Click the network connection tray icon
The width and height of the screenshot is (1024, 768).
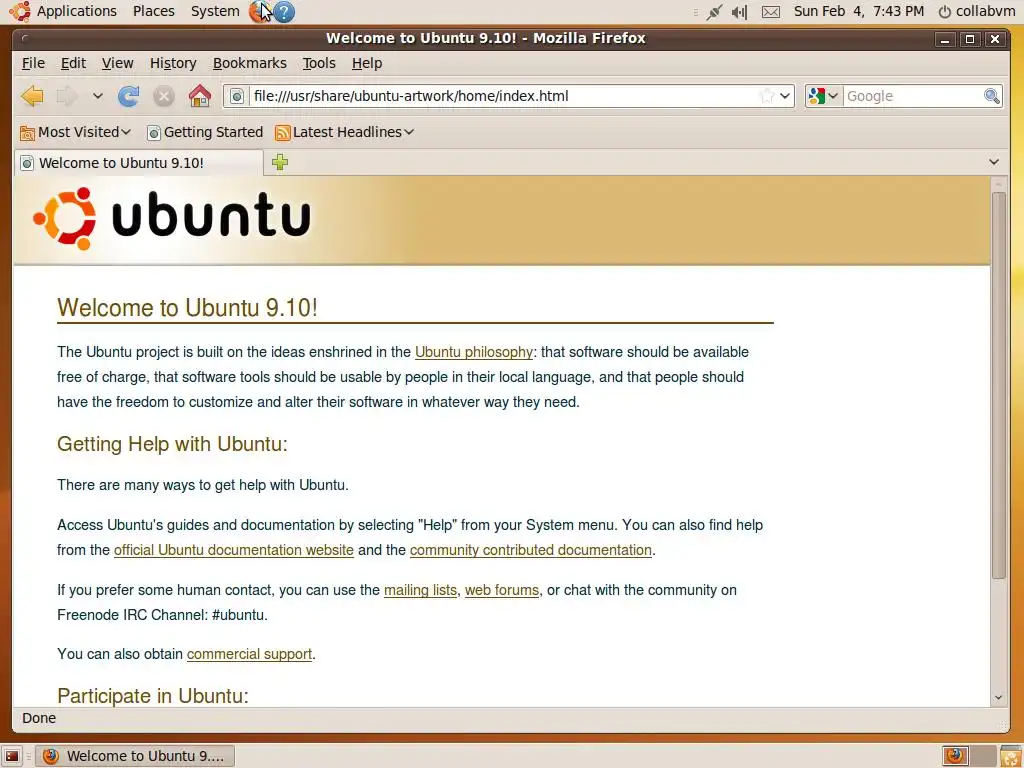click(x=714, y=12)
